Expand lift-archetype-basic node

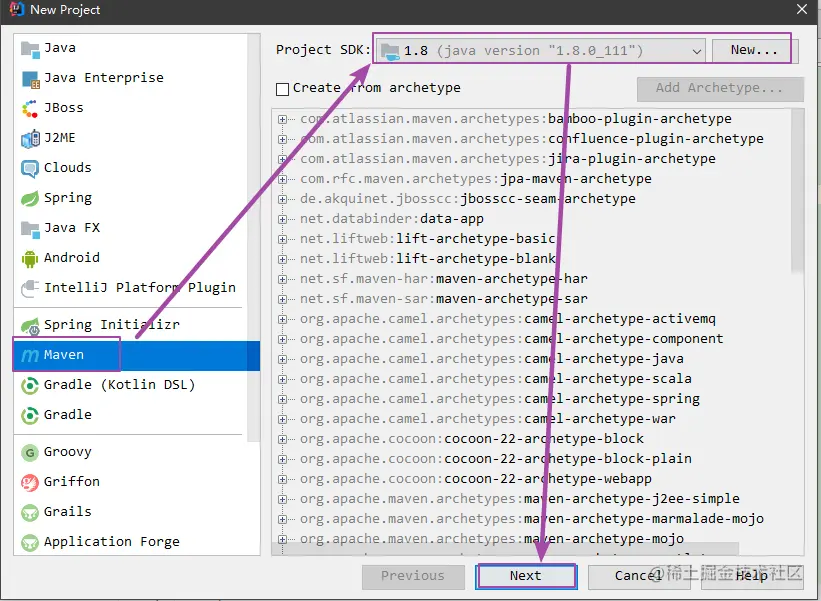[282, 239]
